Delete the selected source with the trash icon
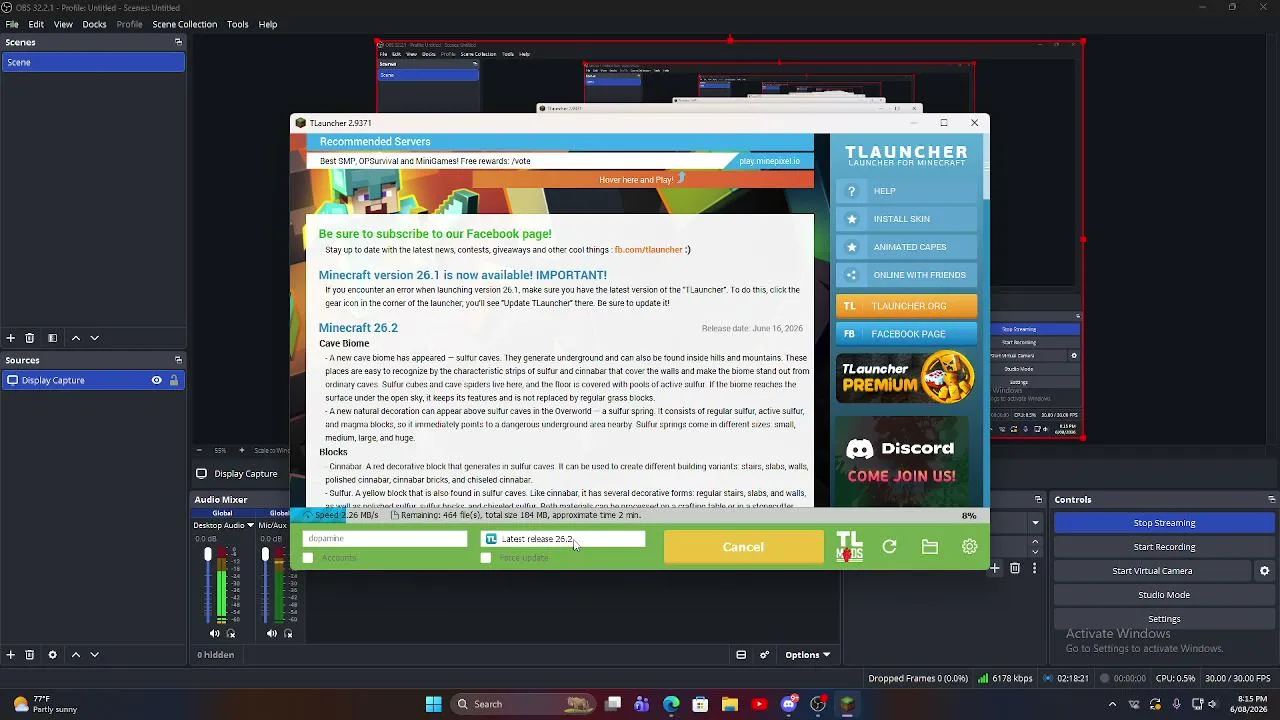1280x720 pixels. click(30, 655)
